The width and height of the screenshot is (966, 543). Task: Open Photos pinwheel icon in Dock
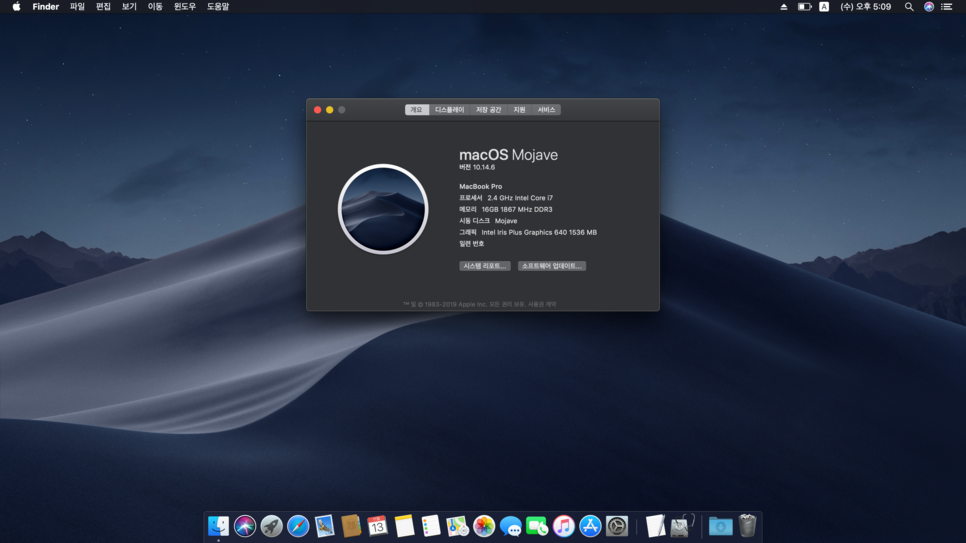484,526
